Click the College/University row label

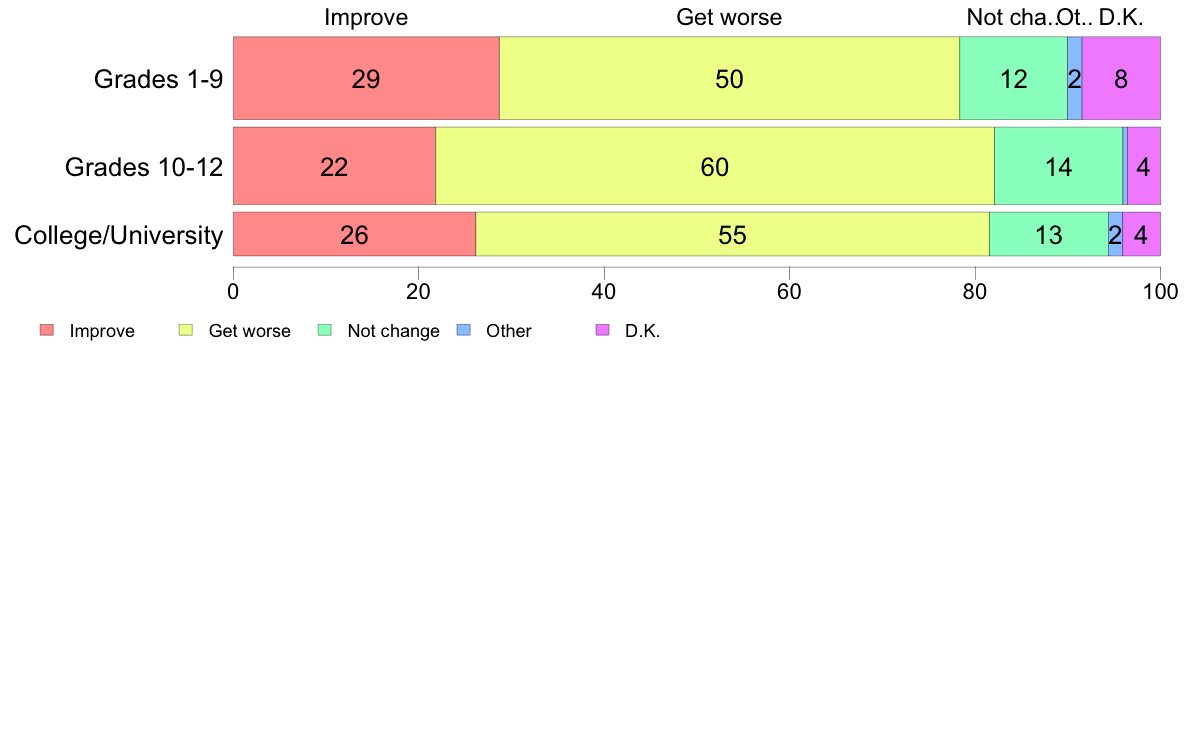pyautogui.click(x=119, y=235)
